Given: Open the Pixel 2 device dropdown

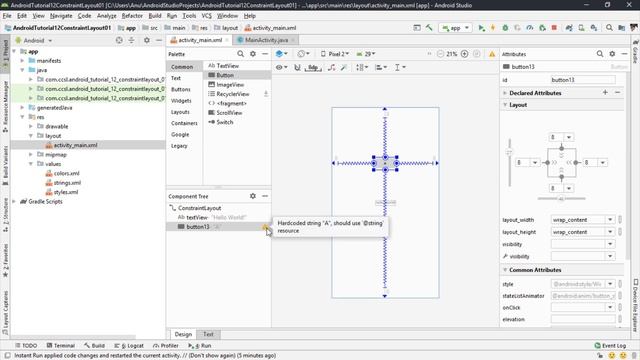Looking at the screenshot, I should [x=335, y=54].
